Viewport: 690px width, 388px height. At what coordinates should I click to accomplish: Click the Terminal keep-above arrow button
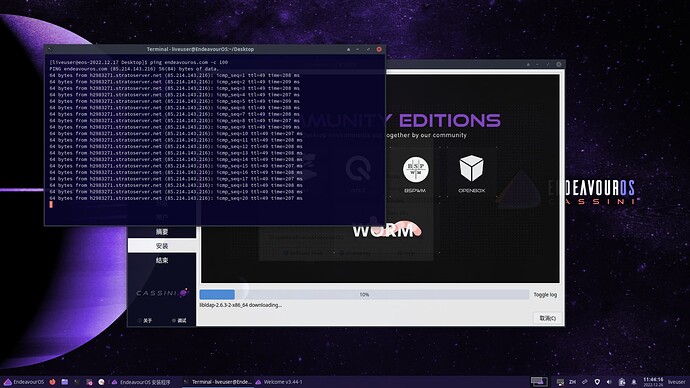(349, 49)
